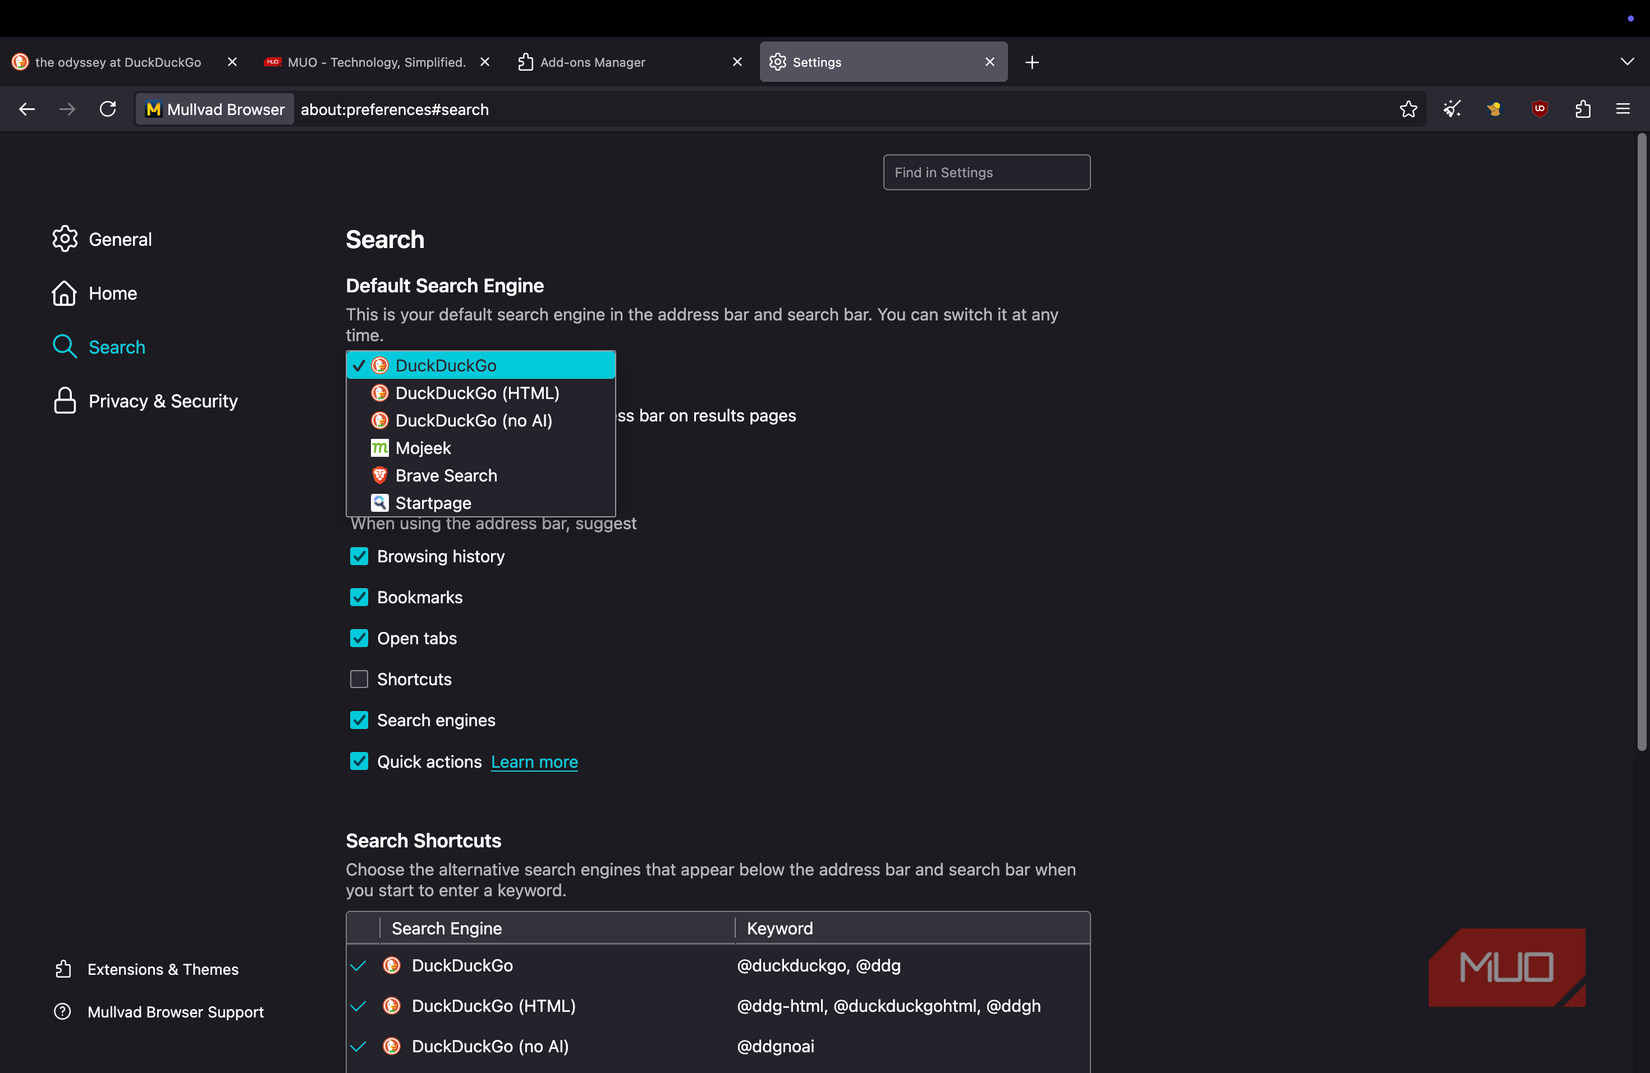Bookmark this page with the star icon
Image resolution: width=1650 pixels, height=1073 pixels.
click(x=1408, y=109)
